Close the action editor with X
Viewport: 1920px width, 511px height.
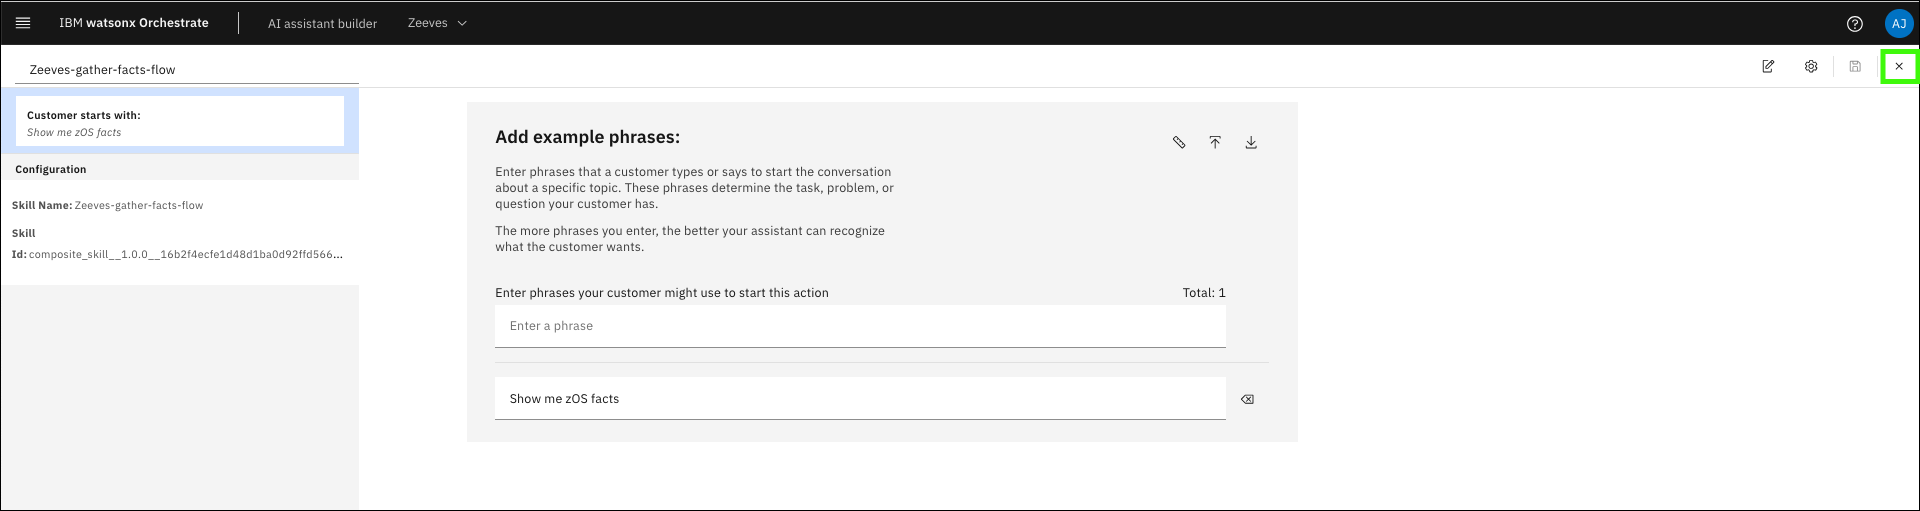[x=1899, y=67]
